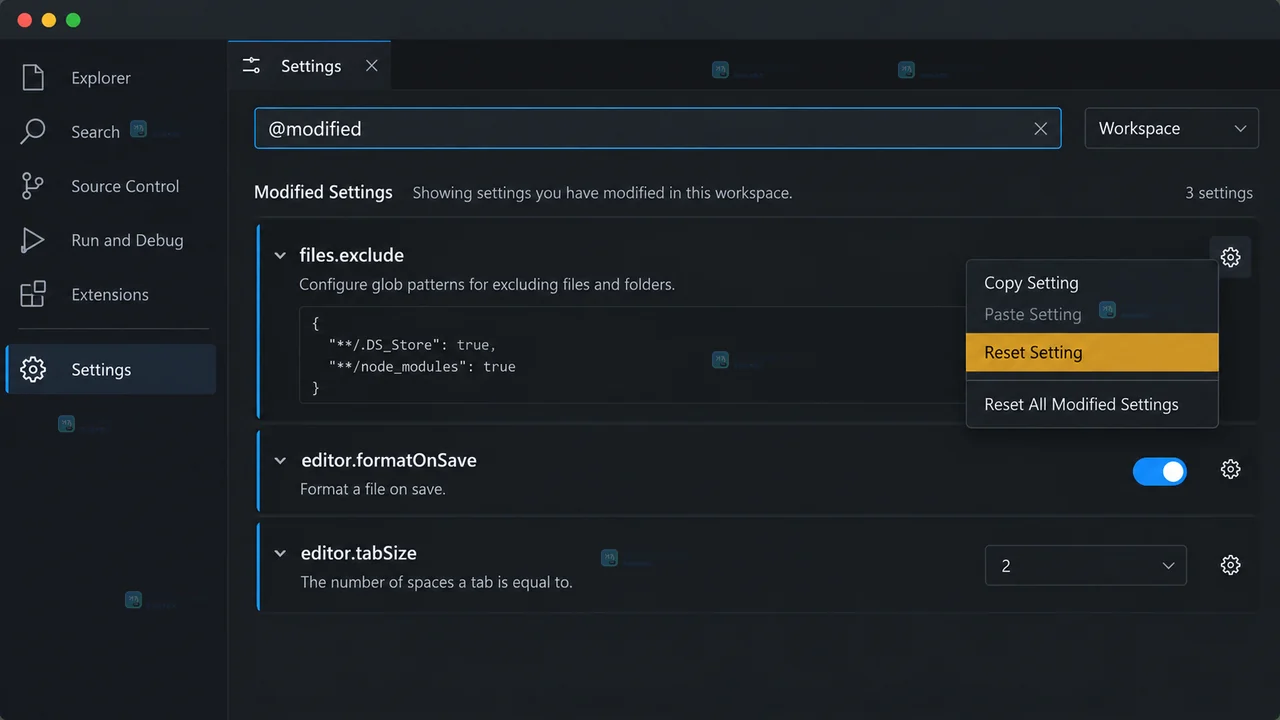The height and width of the screenshot is (720, 1280).
Task: Click the files.exclude JSON value box
Action: point(632,355)
